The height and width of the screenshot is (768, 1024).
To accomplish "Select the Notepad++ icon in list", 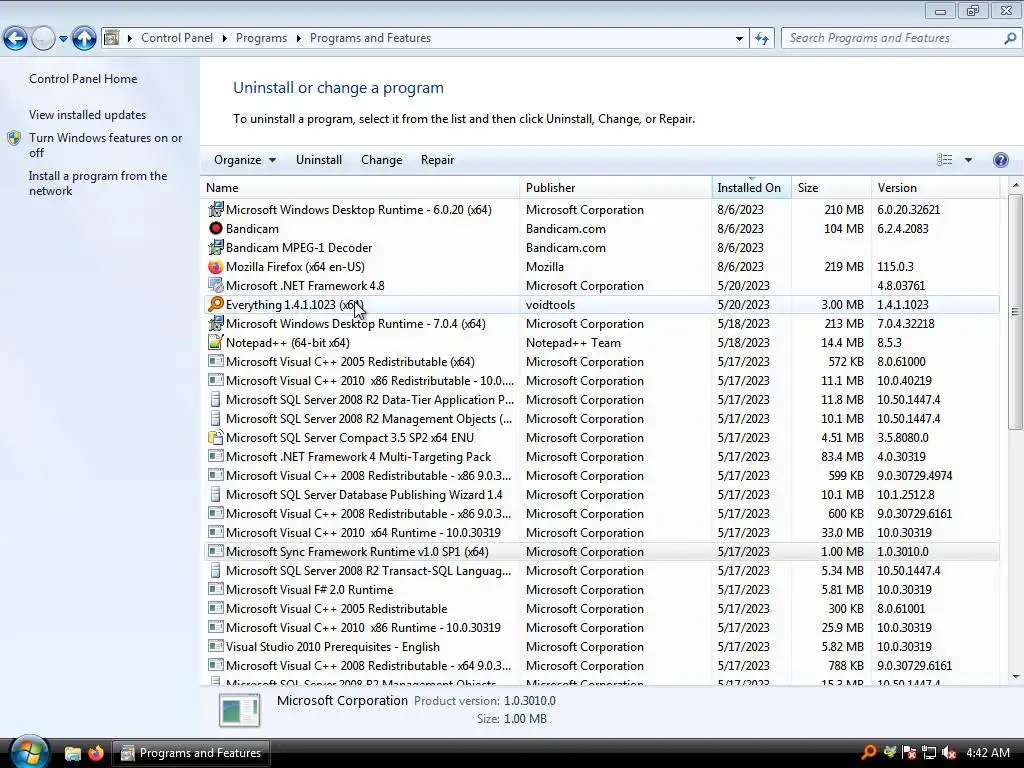I will click(216, 342).
